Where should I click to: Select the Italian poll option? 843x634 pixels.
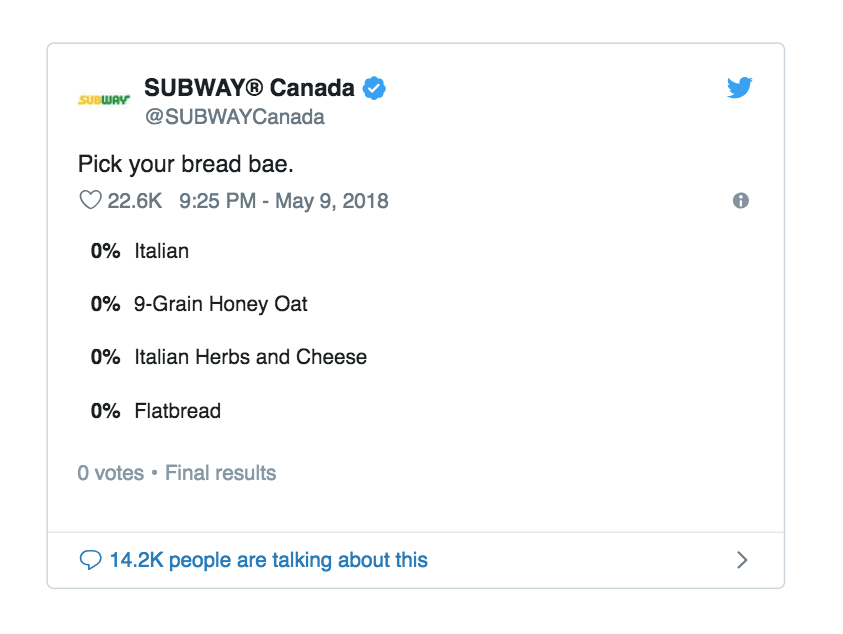click(161, 251)
